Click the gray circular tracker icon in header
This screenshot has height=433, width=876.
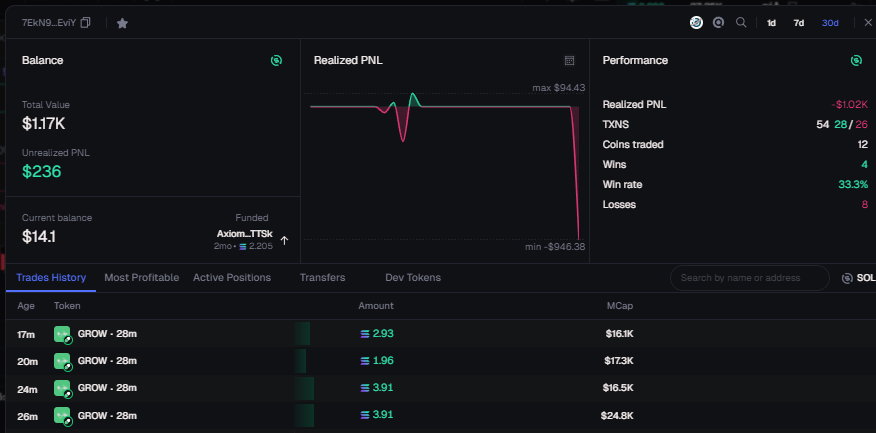(719, 23)
